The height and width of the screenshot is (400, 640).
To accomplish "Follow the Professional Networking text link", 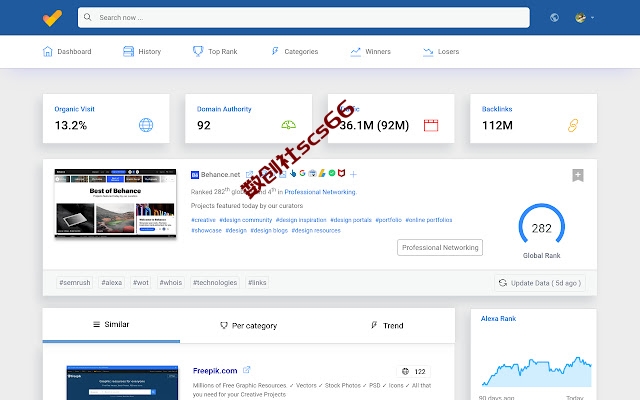I will pos(320,192).
